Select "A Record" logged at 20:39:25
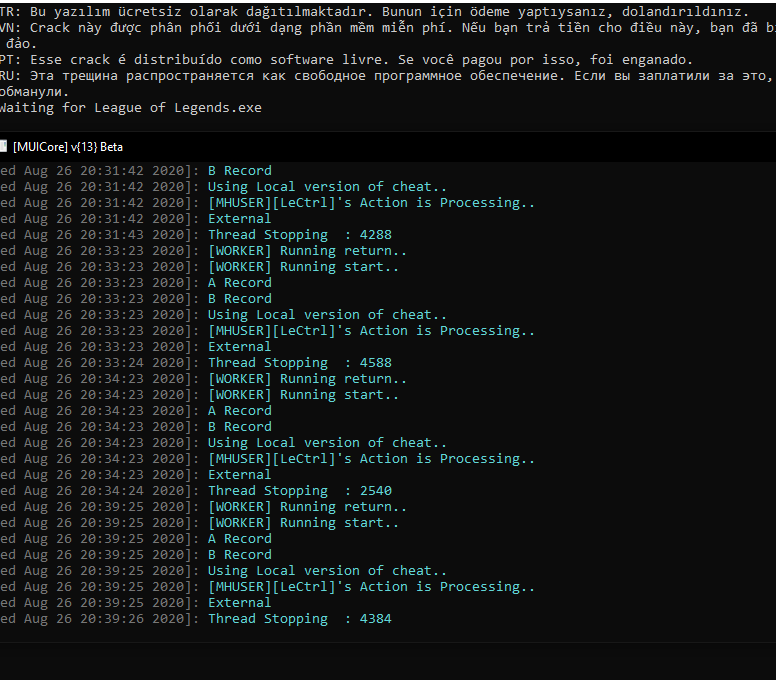Image resolution: width=776 pixels, height=680 pixels. click(240, 539)
